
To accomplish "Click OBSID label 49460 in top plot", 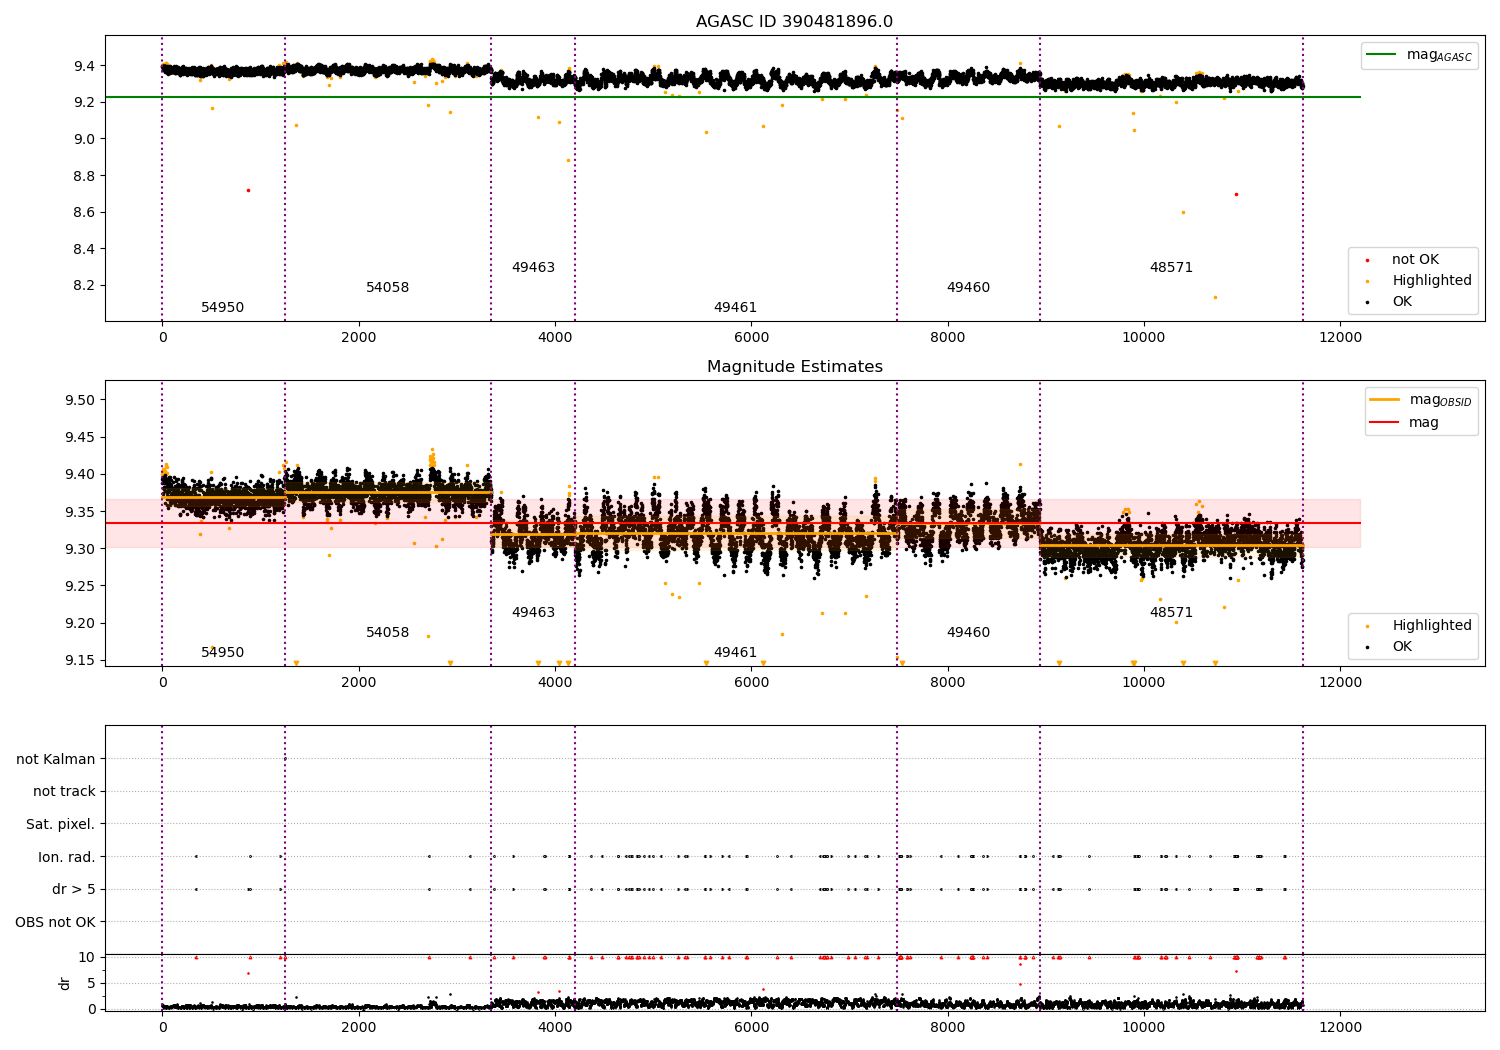I will pyautogui.click(x=968, y=288).
